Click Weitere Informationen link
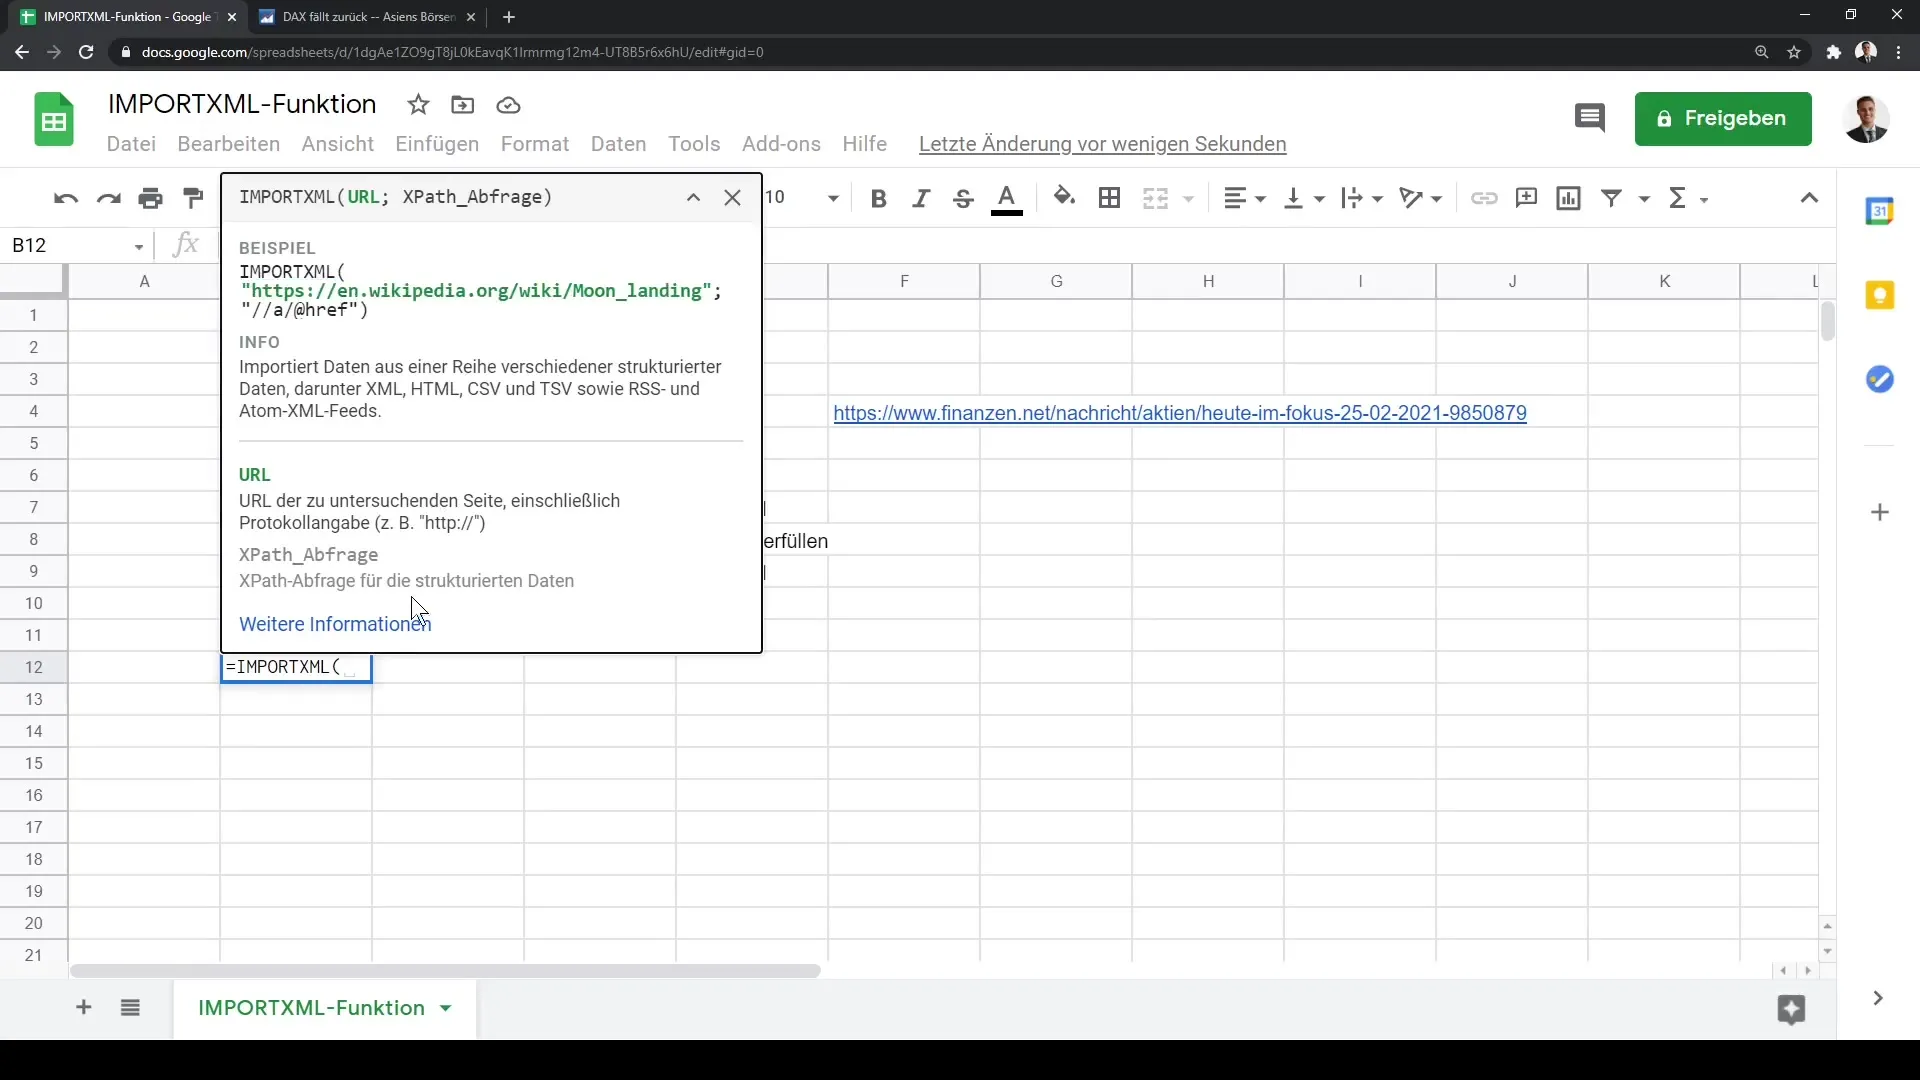Screen dimensions: 1920x1080 pyautogui.click(x=334, y=624)
